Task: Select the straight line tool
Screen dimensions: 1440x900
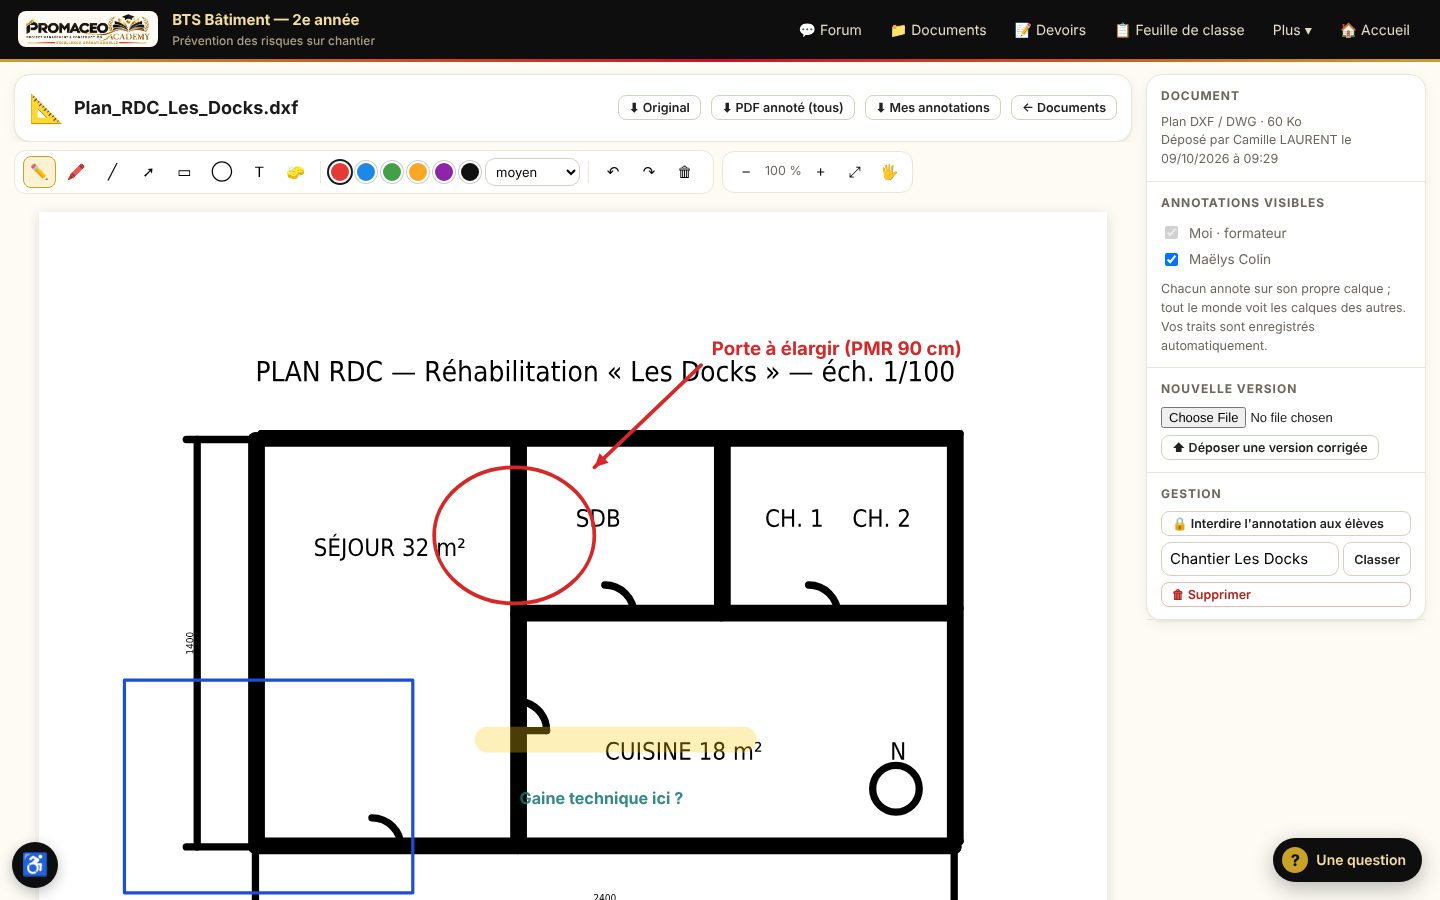Action: pyautogui.click(x=112, y=172)
